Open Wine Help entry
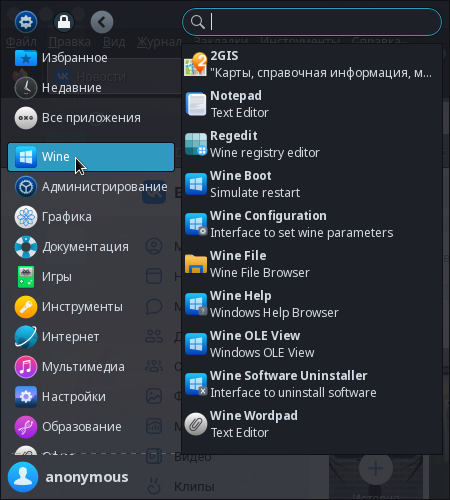 pos(312,304)
